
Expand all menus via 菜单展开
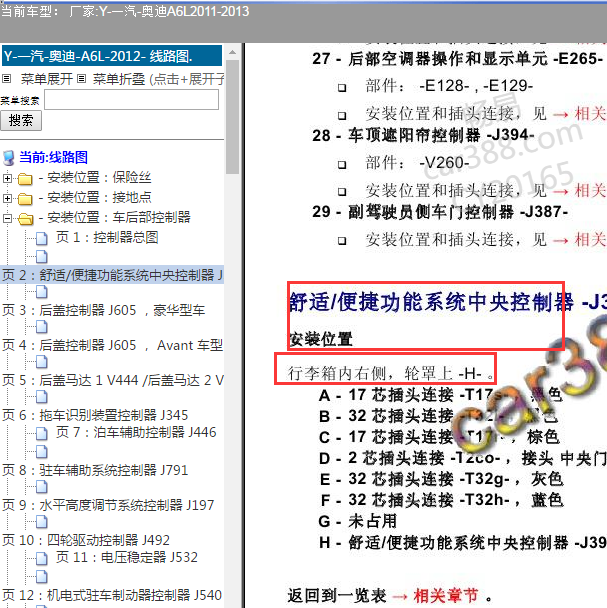47,79
